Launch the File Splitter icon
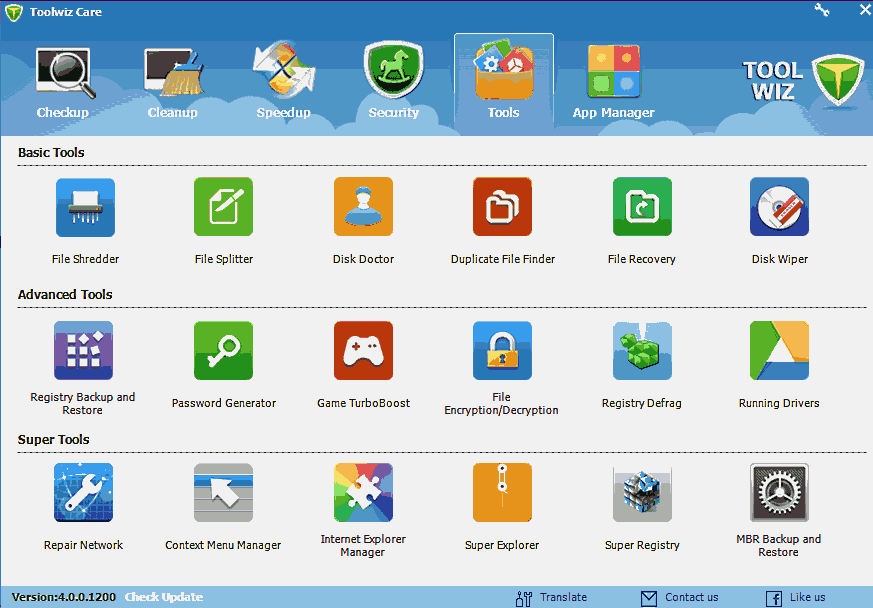The image size is (873, 608). point(223,207)
